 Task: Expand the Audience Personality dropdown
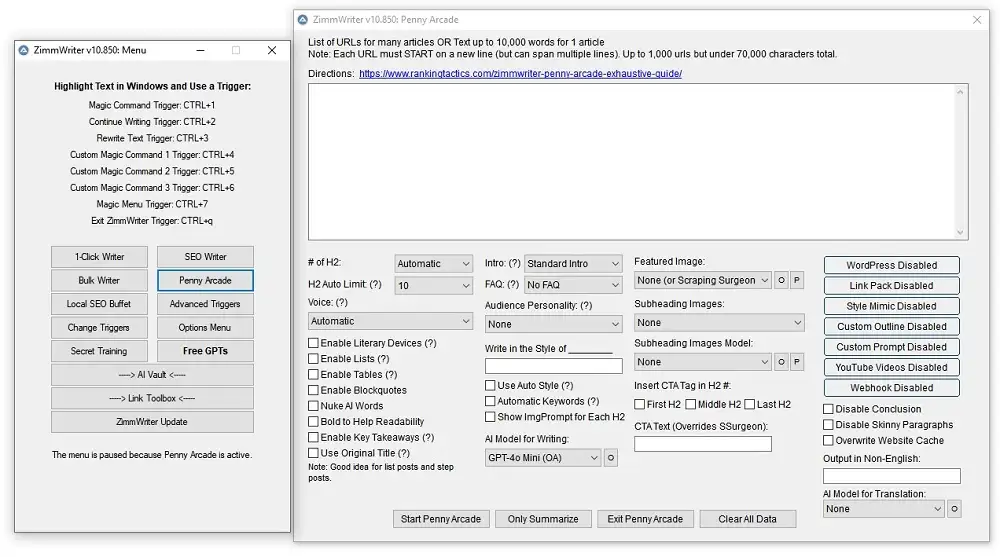553,324
